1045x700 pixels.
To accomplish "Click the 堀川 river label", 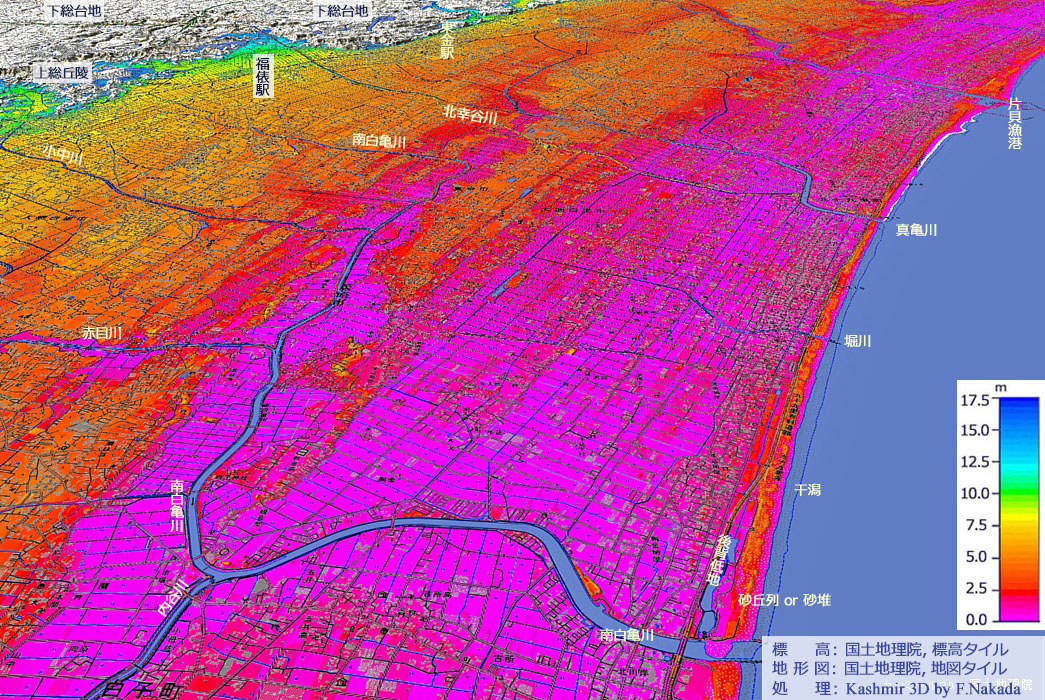I will [x=857, y=341].
